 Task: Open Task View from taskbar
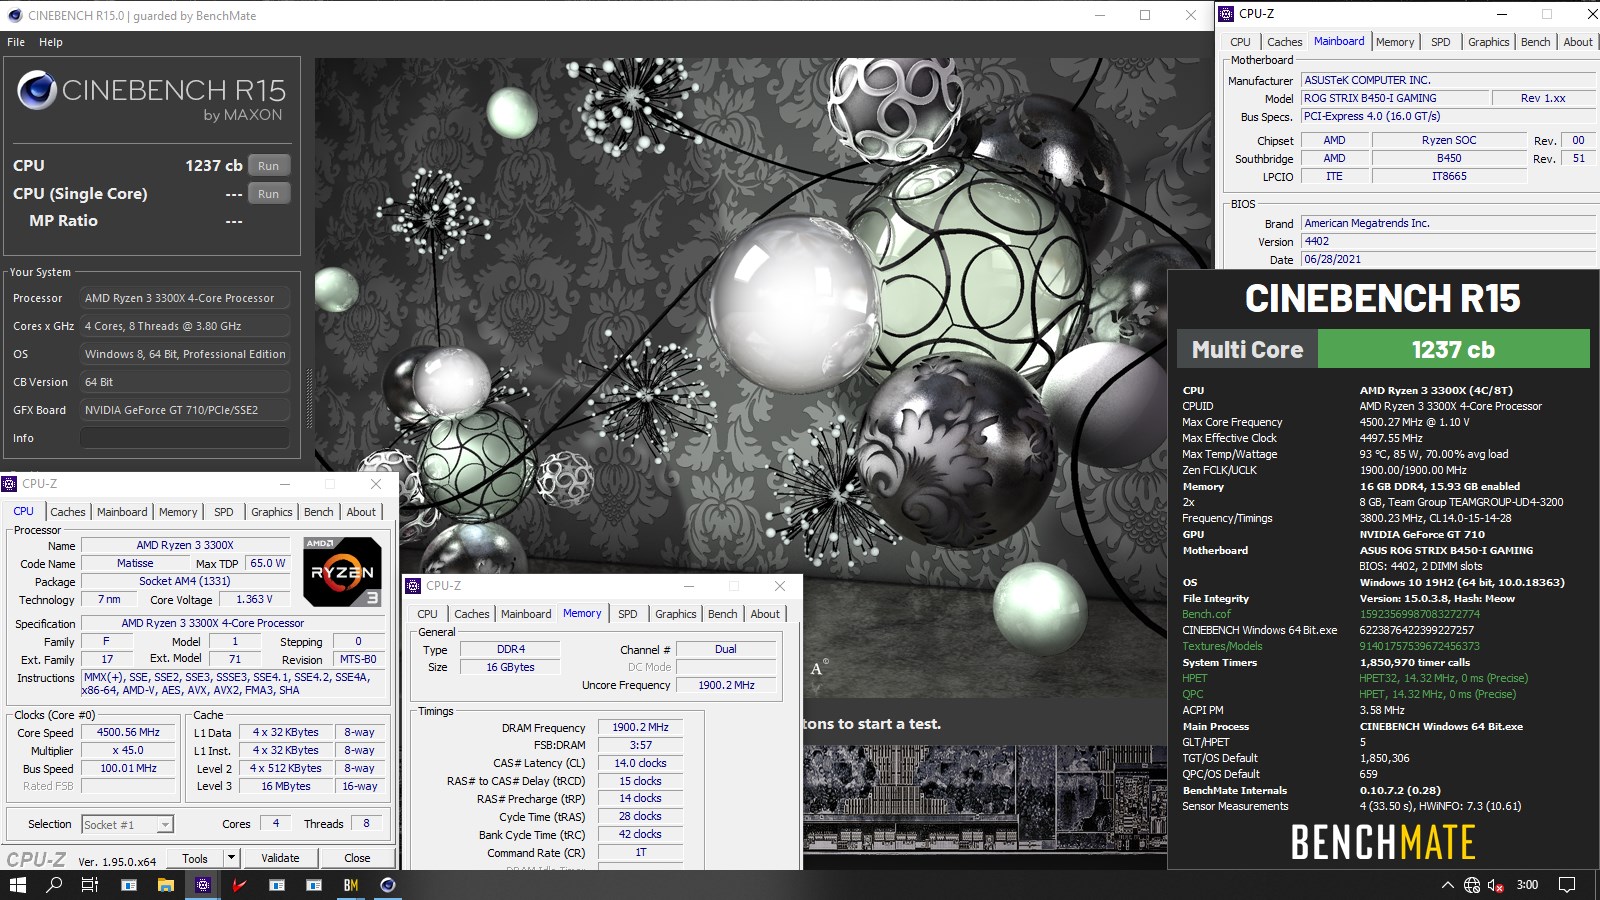(x=89, y=885)
